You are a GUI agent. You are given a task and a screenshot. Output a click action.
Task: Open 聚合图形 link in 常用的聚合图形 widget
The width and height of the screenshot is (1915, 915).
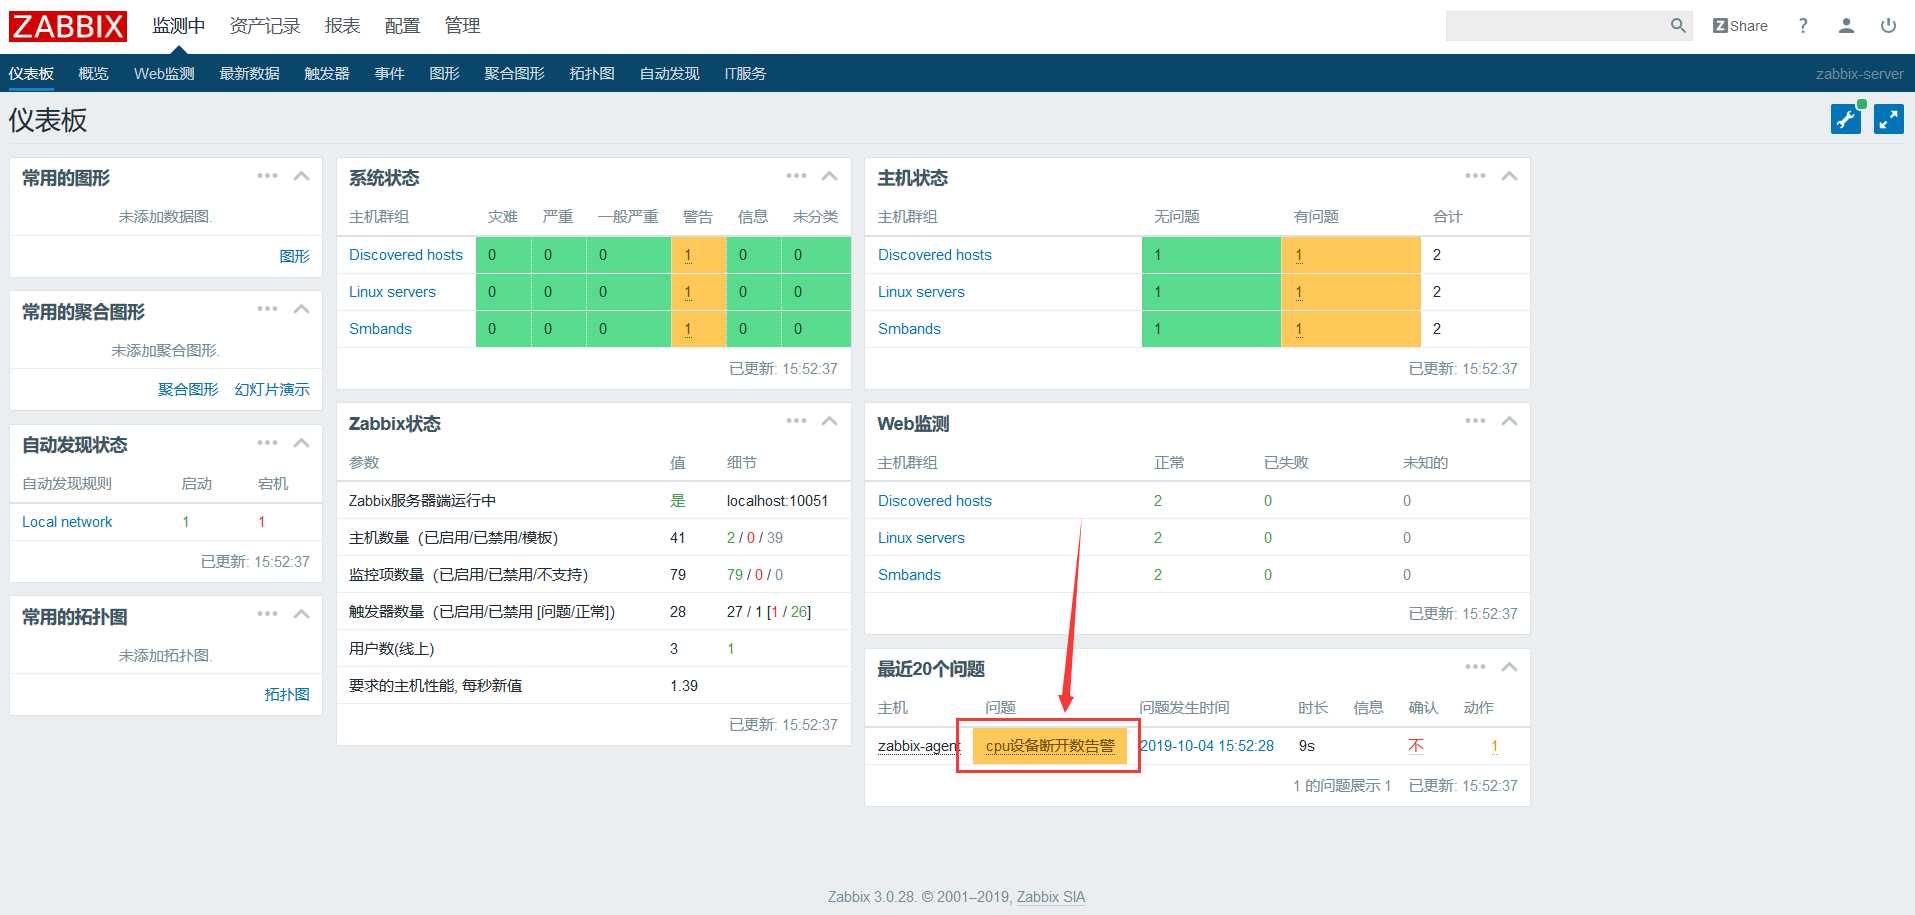coord(188,389)
